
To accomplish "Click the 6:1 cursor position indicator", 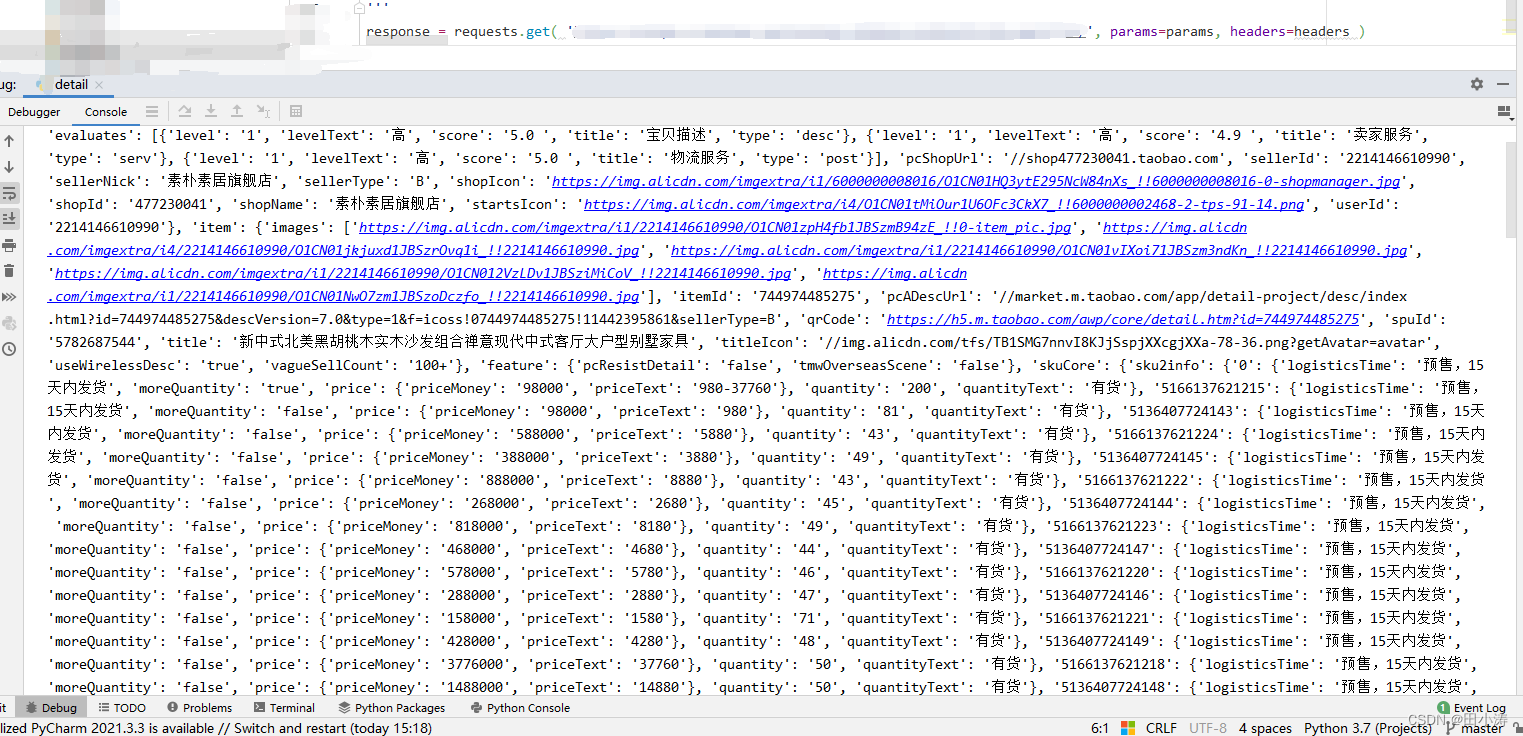I will tap(1100, 728).
